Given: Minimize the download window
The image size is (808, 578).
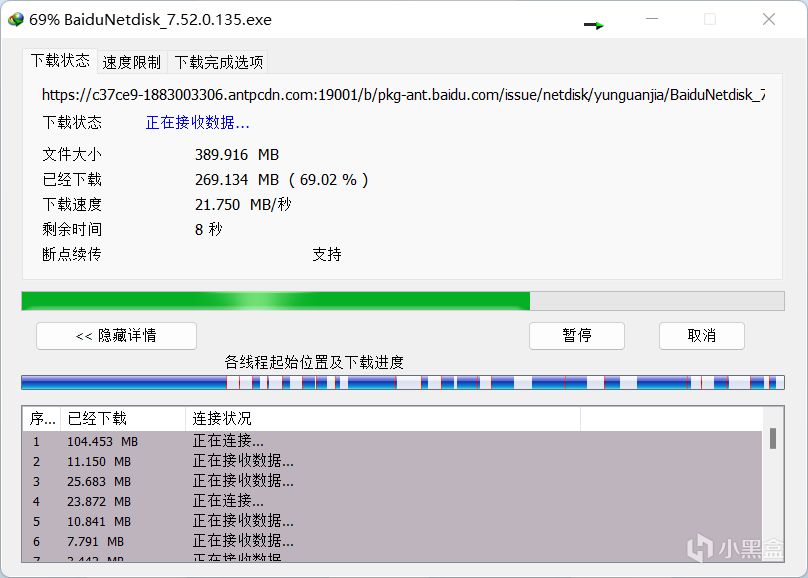Looking at the screenshot, I should point(652,19).
